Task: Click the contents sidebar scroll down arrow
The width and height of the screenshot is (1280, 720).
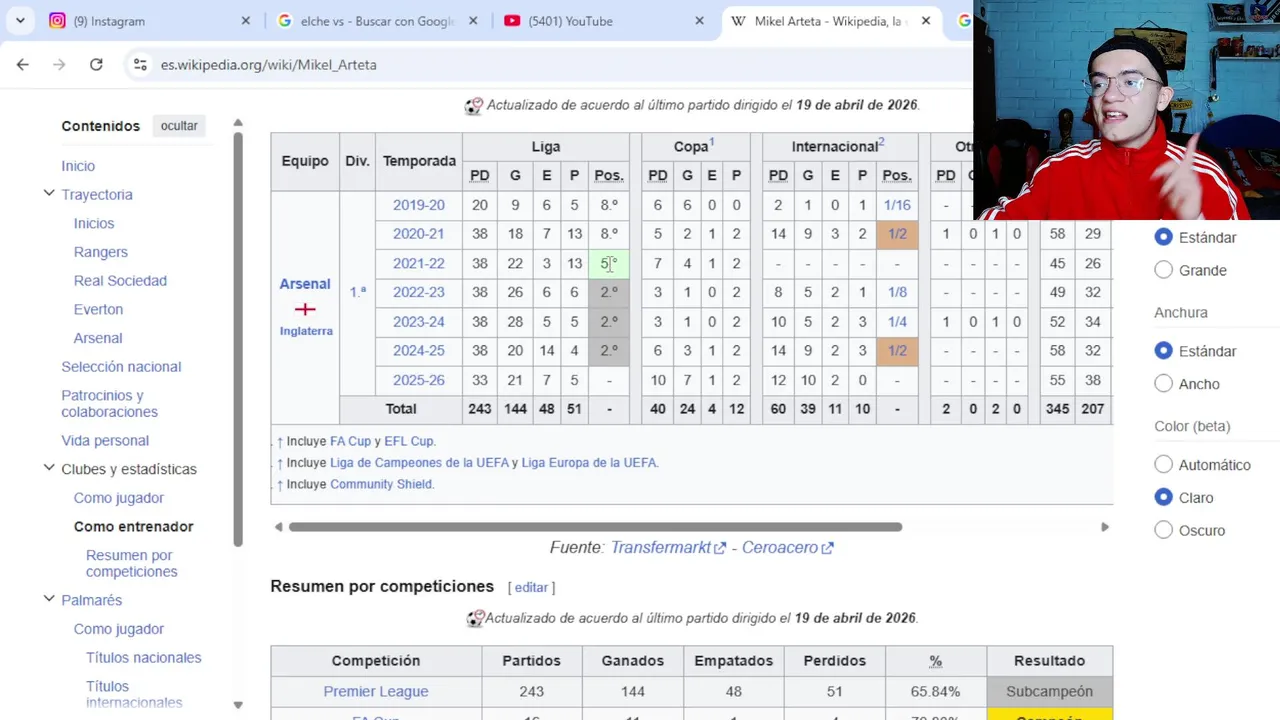Action: [x=238, y=705]
